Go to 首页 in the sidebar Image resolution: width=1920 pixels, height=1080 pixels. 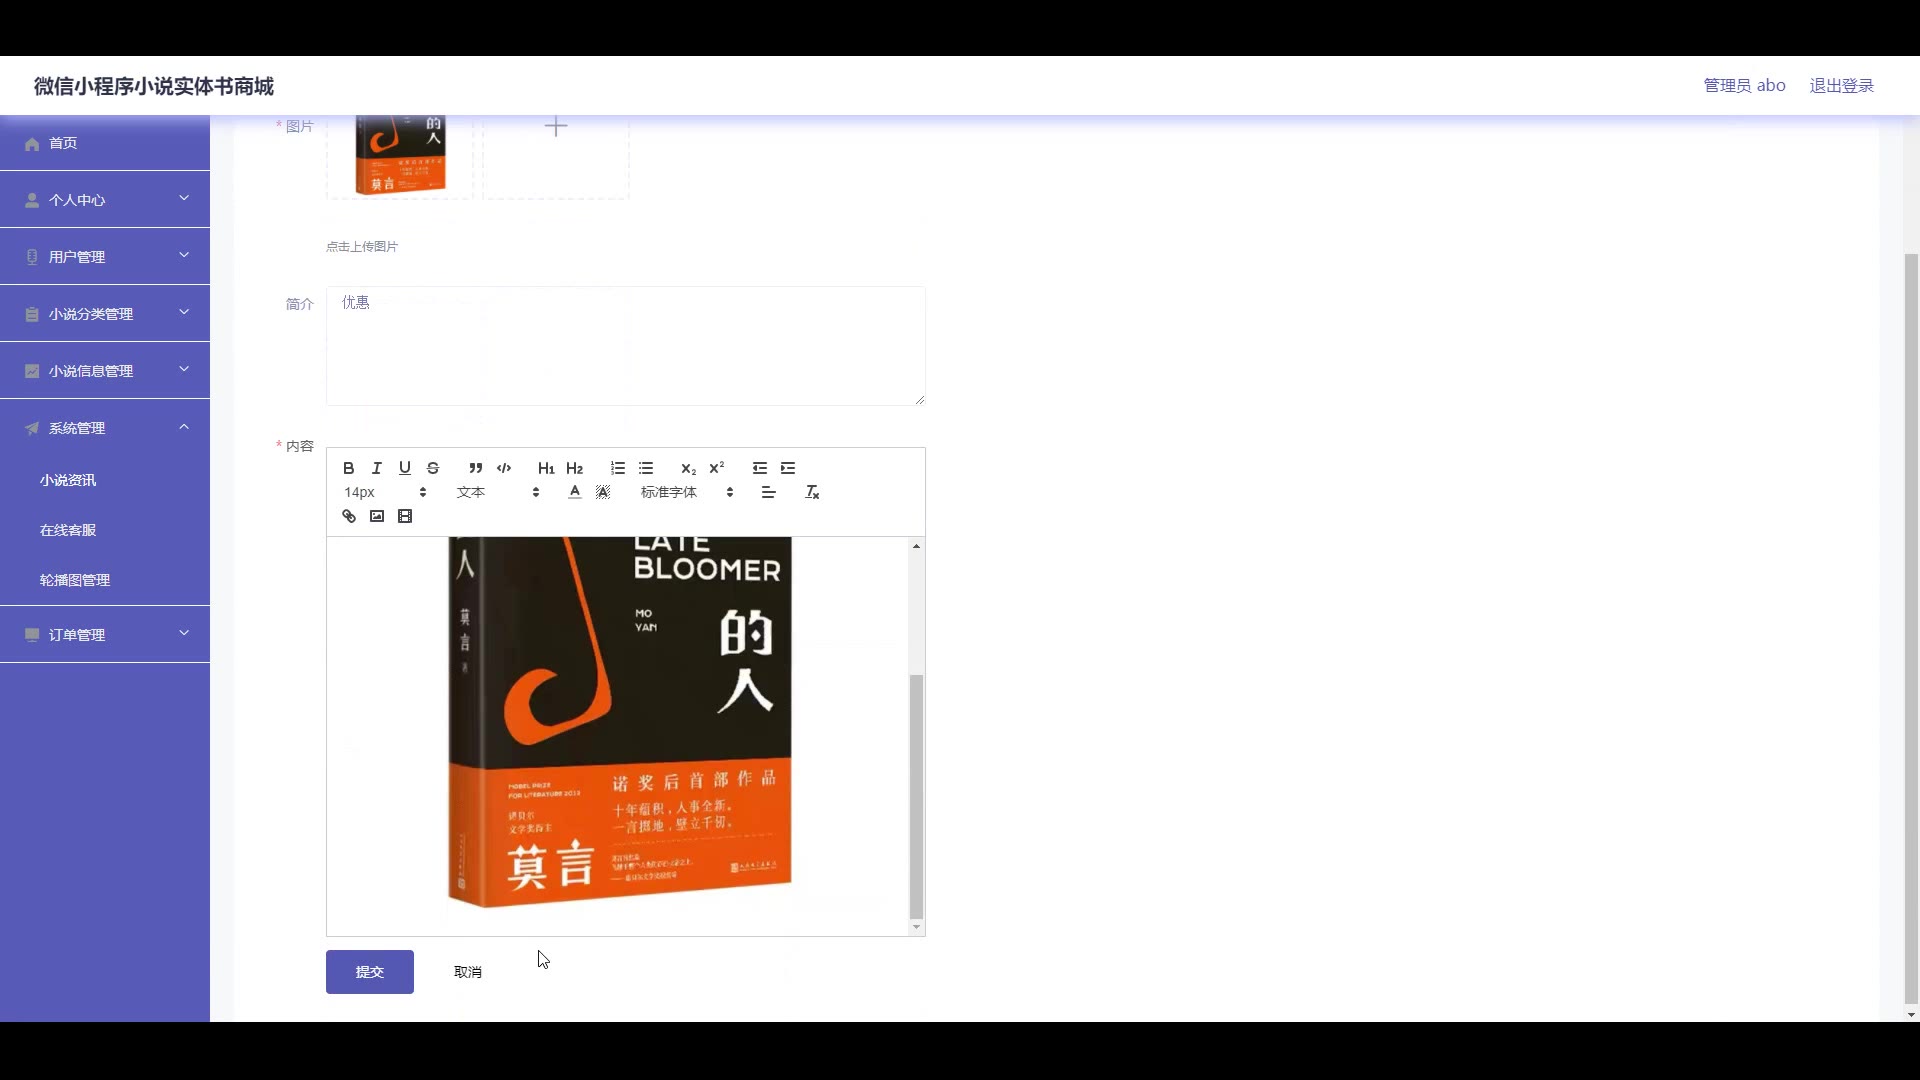(105, 143)
